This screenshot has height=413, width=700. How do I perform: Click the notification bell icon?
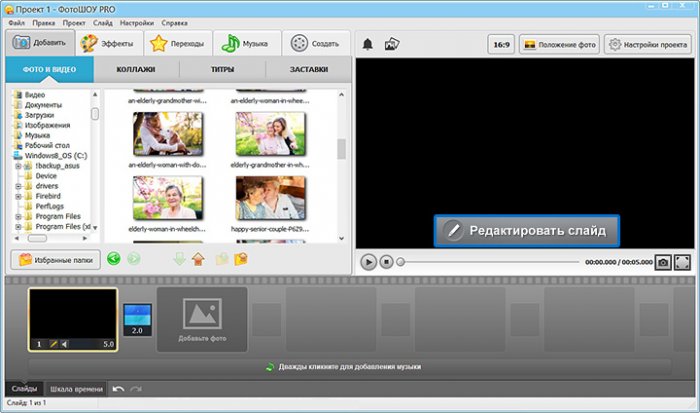click(367, 44)
